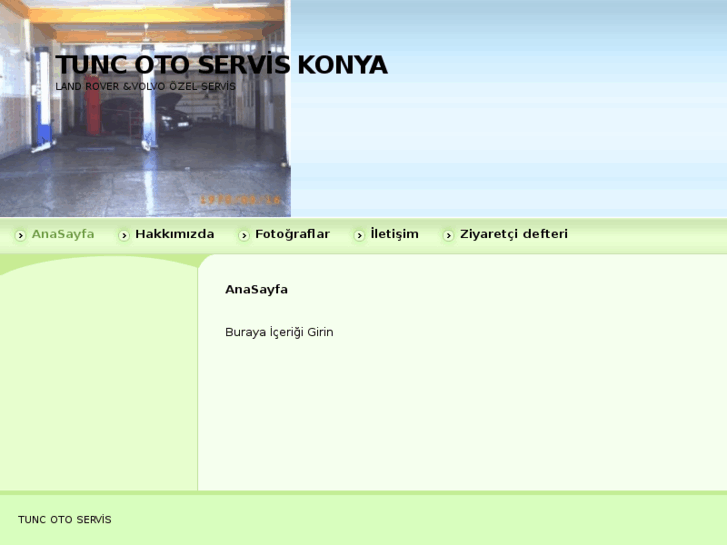Open the Fotoğraflar menu item

[x=292, y=234]
